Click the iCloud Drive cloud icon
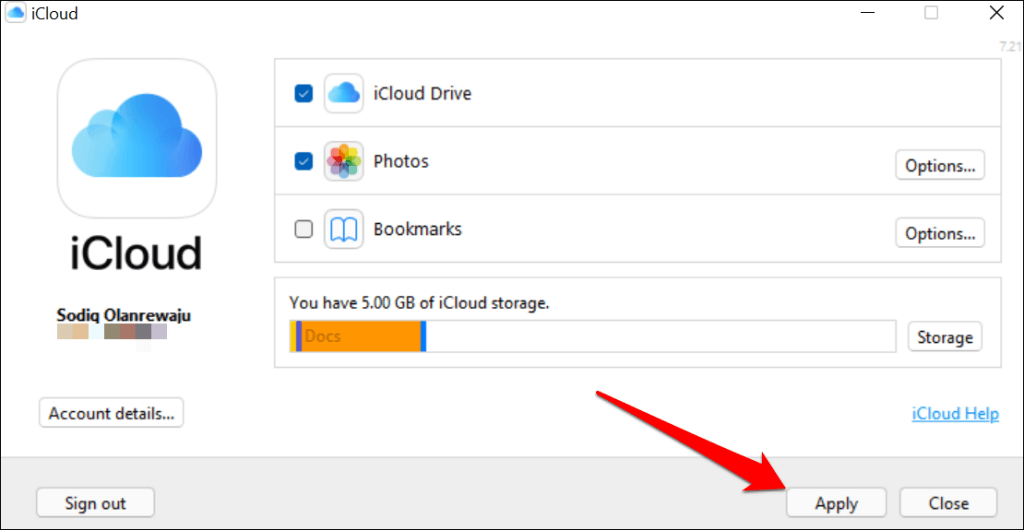The width and height of the screenshot is (1024, 530). point(344,93)
